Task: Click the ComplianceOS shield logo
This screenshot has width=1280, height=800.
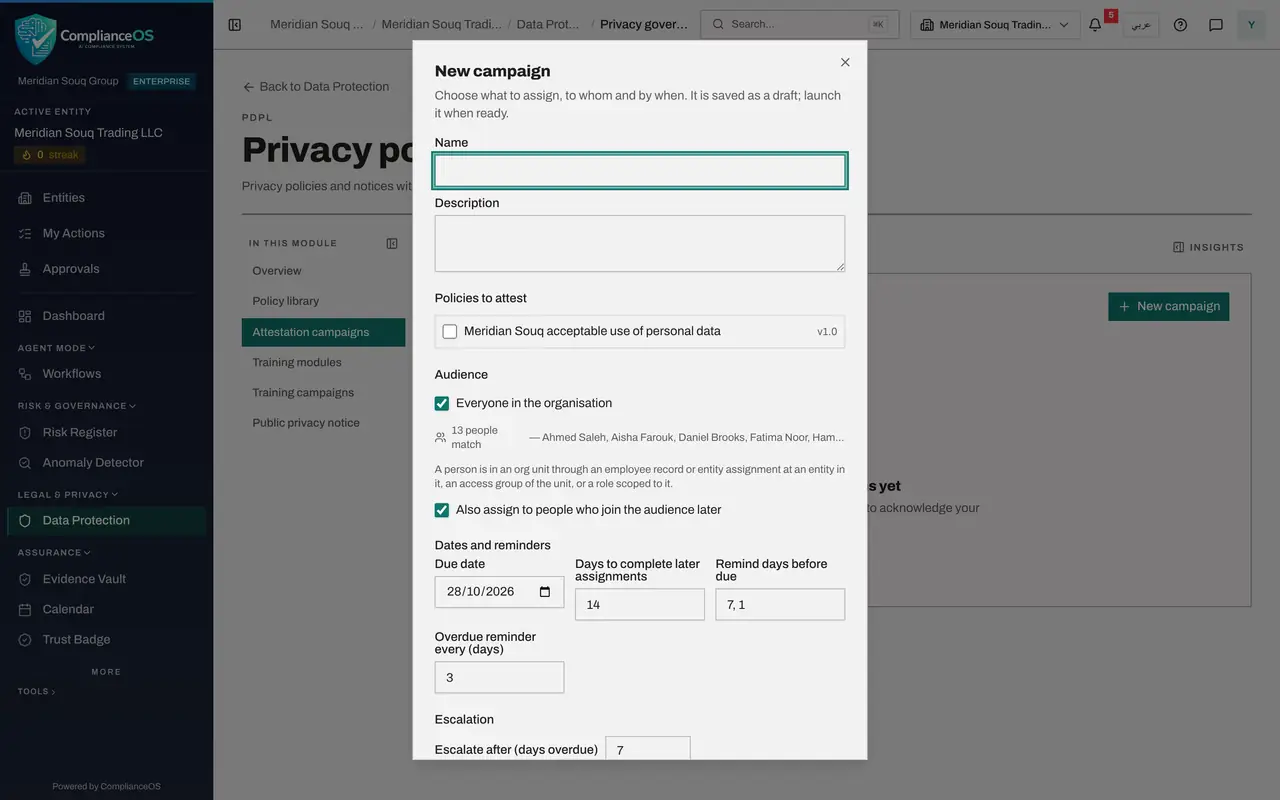Action: pyautogui.click(x=35, y=39)
